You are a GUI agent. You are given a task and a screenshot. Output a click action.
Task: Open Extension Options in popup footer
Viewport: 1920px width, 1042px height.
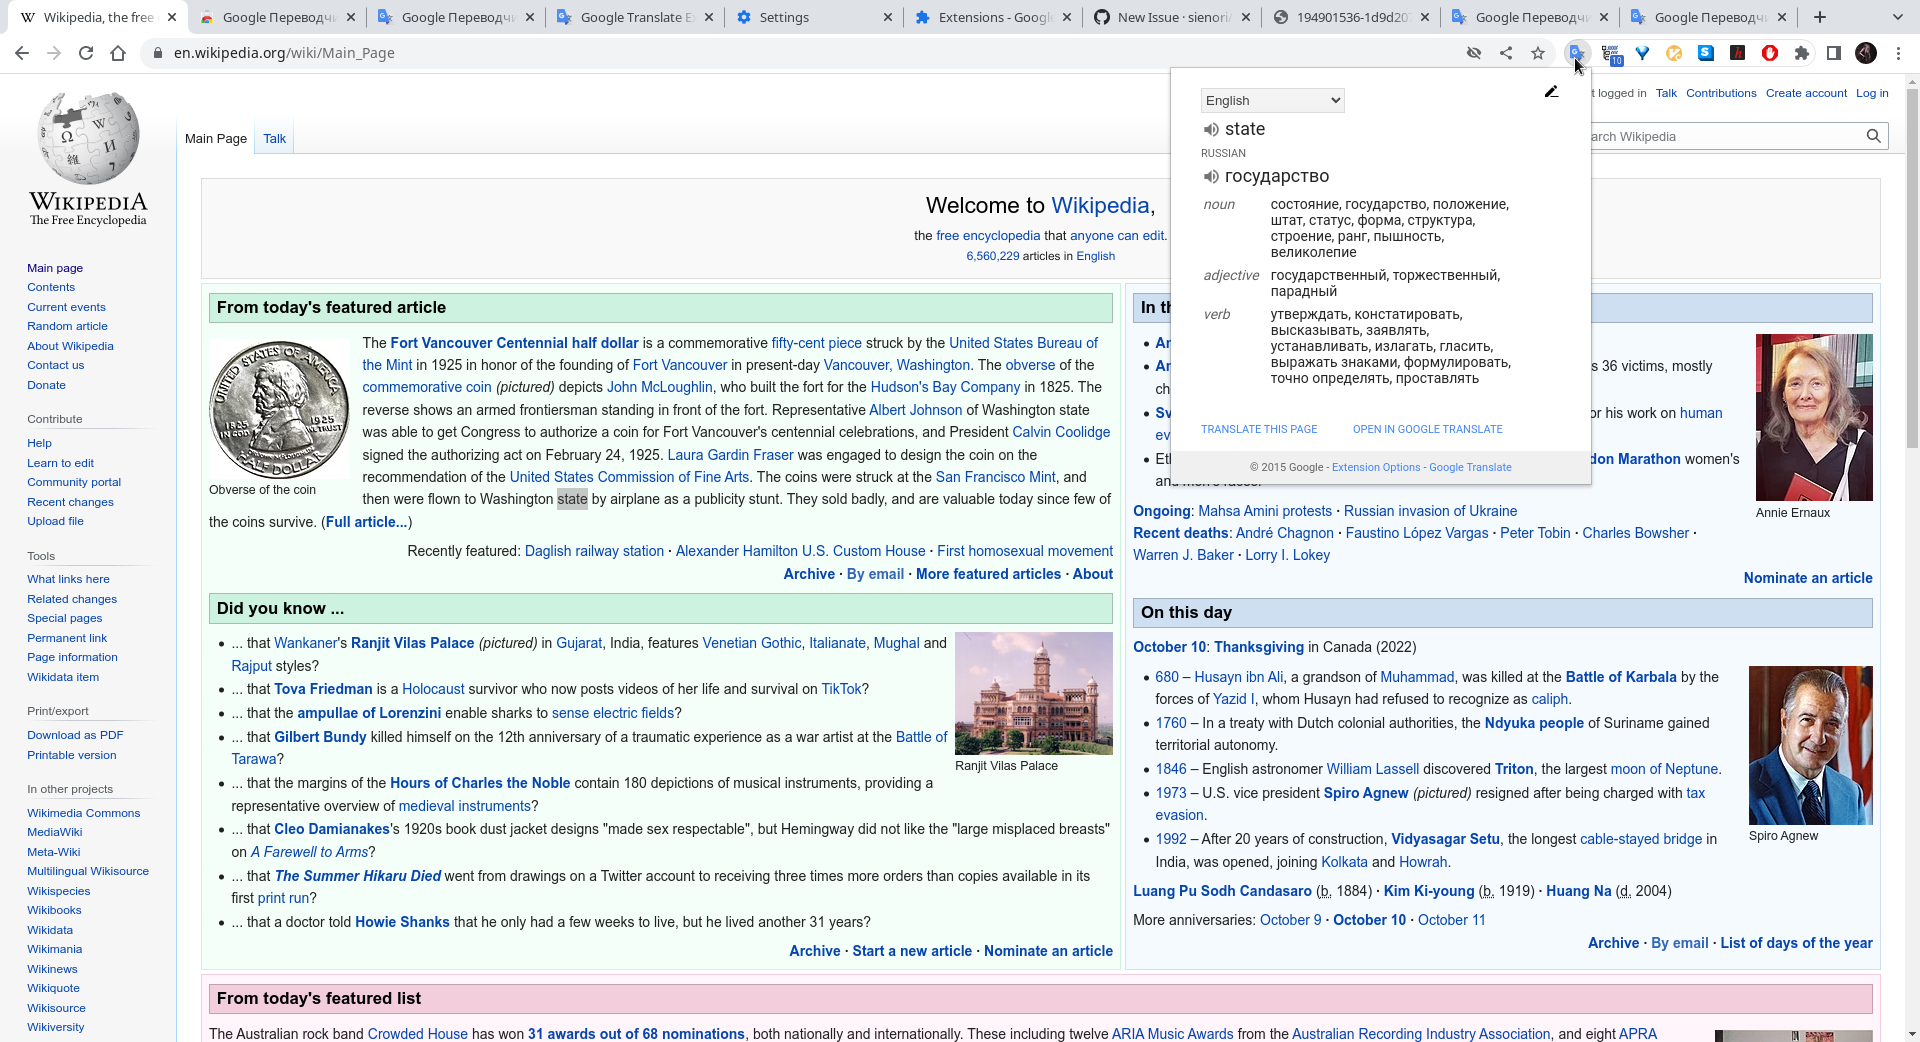(1376, 467)
